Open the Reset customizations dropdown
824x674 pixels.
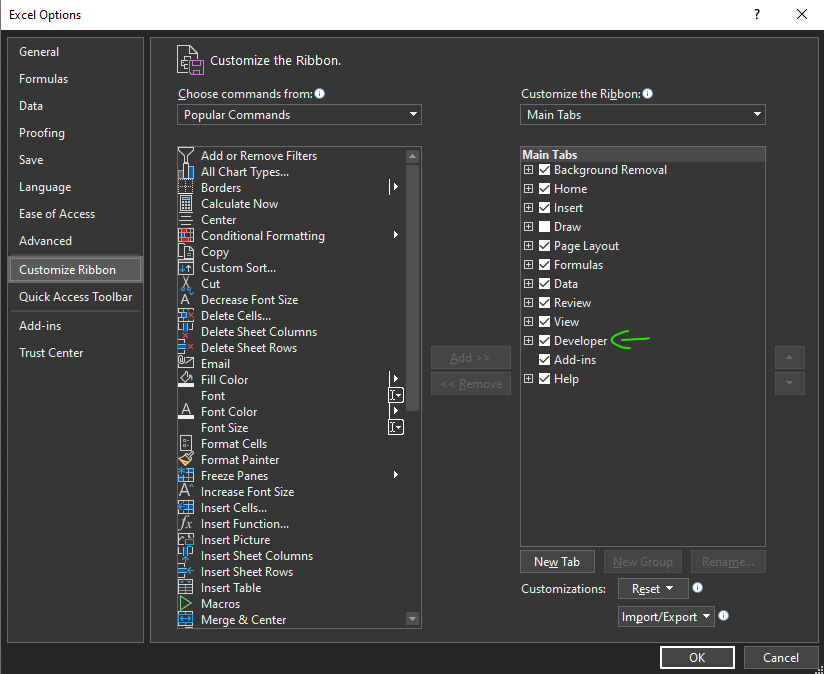tap(653, 588)
